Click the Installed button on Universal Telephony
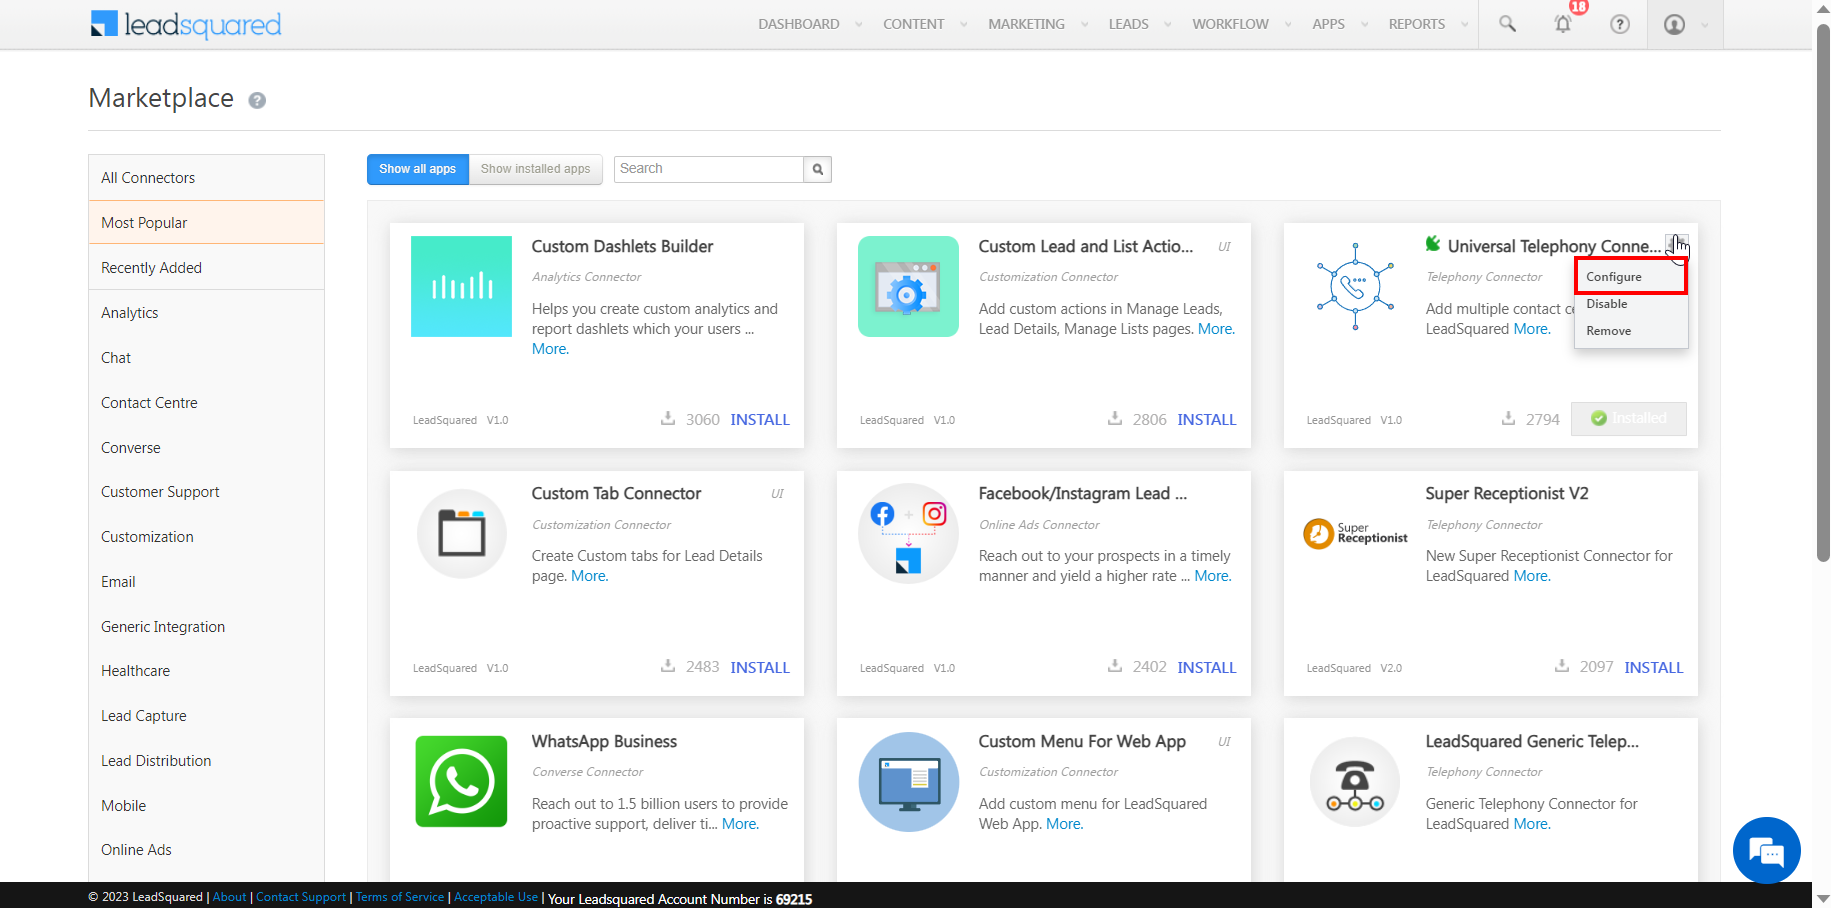 click(1629, 419)
